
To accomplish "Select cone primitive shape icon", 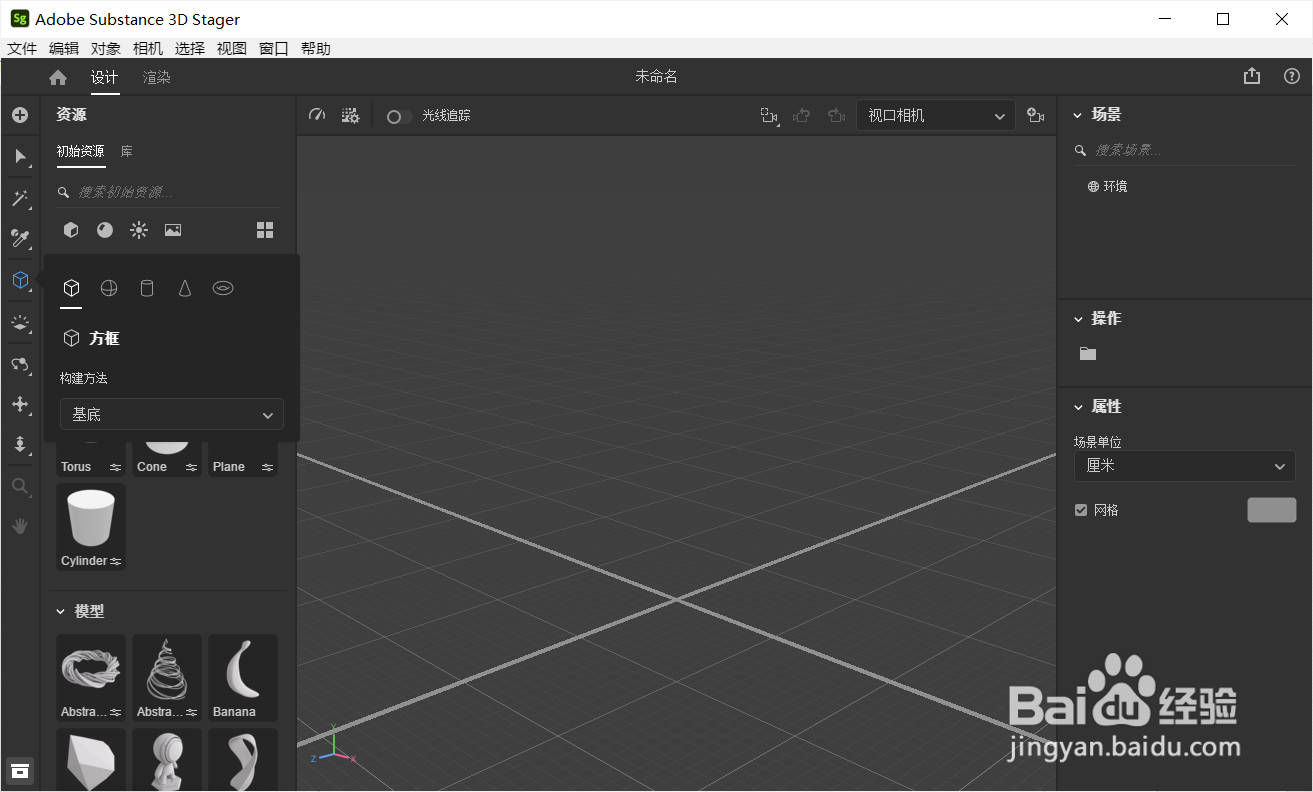I will [x=185, y=288].
